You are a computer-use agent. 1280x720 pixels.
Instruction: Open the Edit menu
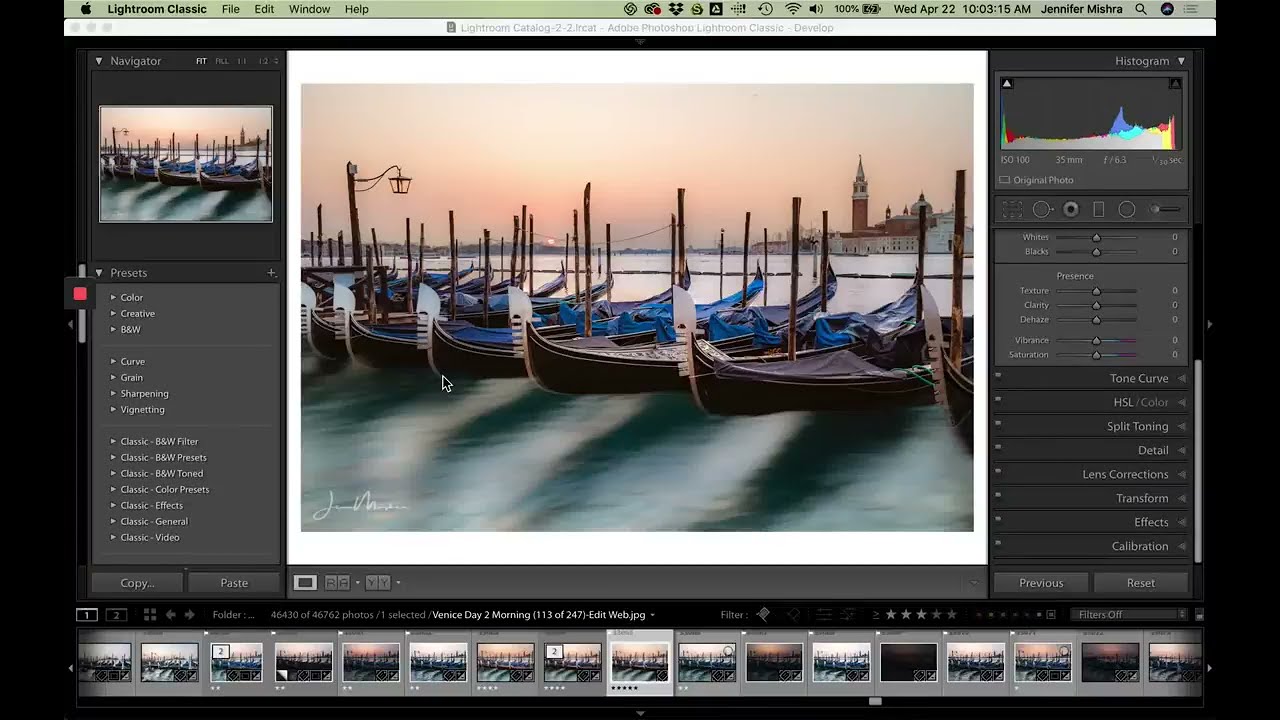[x=264, y=9]
